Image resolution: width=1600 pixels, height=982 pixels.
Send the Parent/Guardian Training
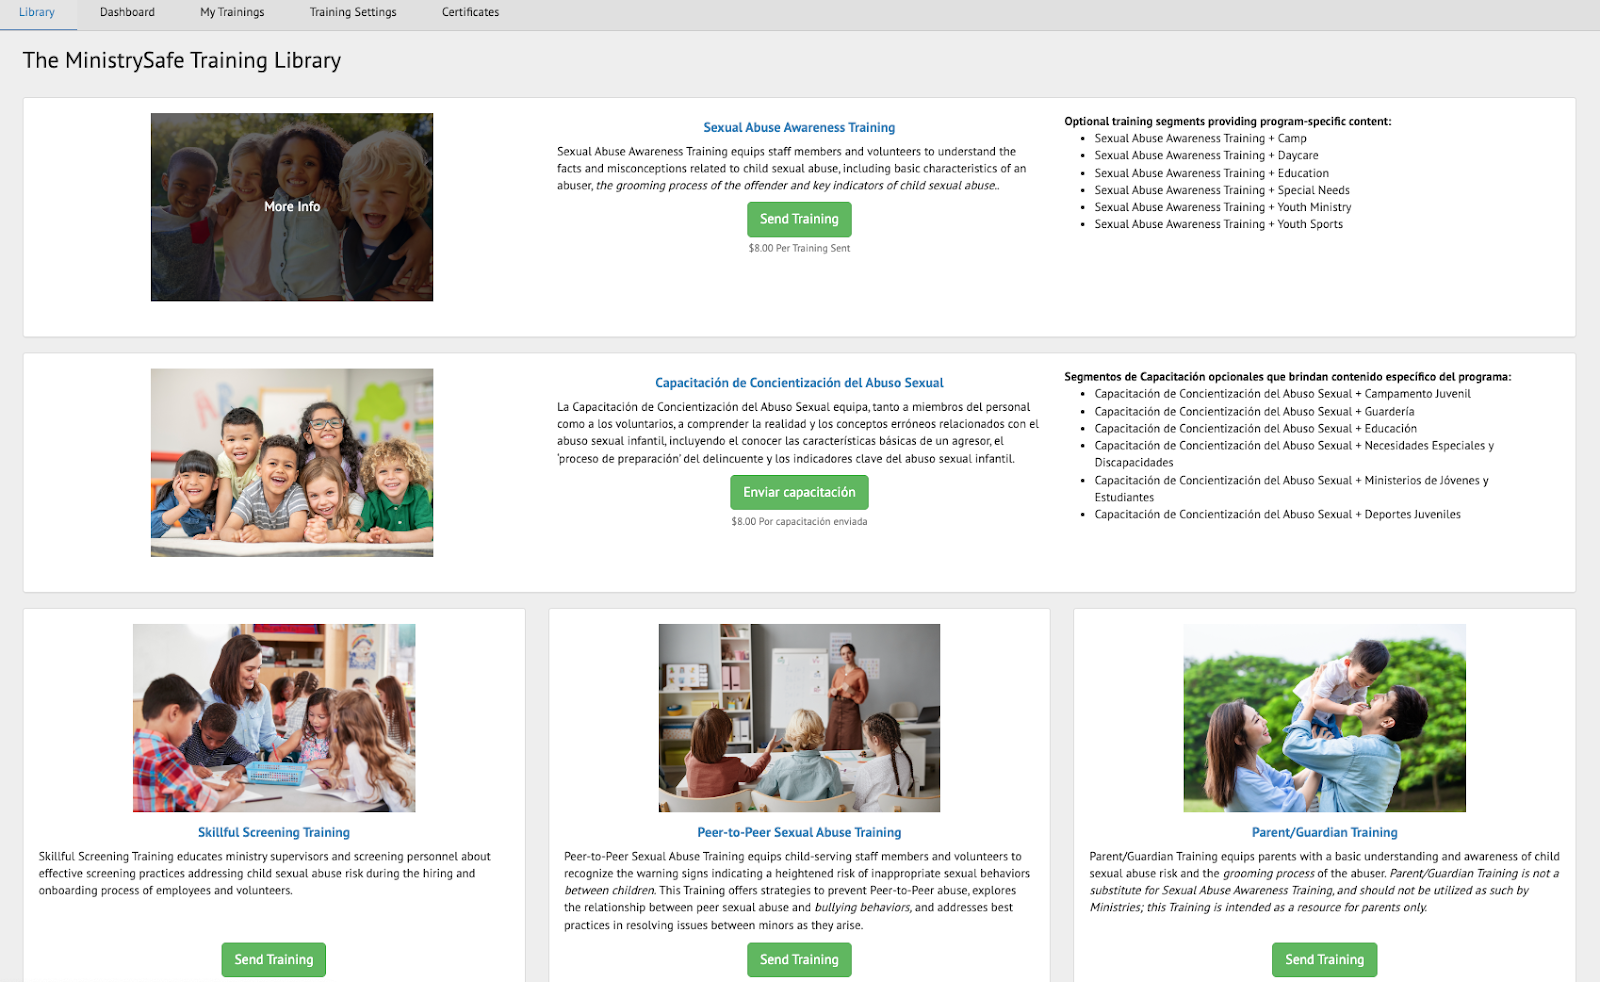pos(1324,959)
